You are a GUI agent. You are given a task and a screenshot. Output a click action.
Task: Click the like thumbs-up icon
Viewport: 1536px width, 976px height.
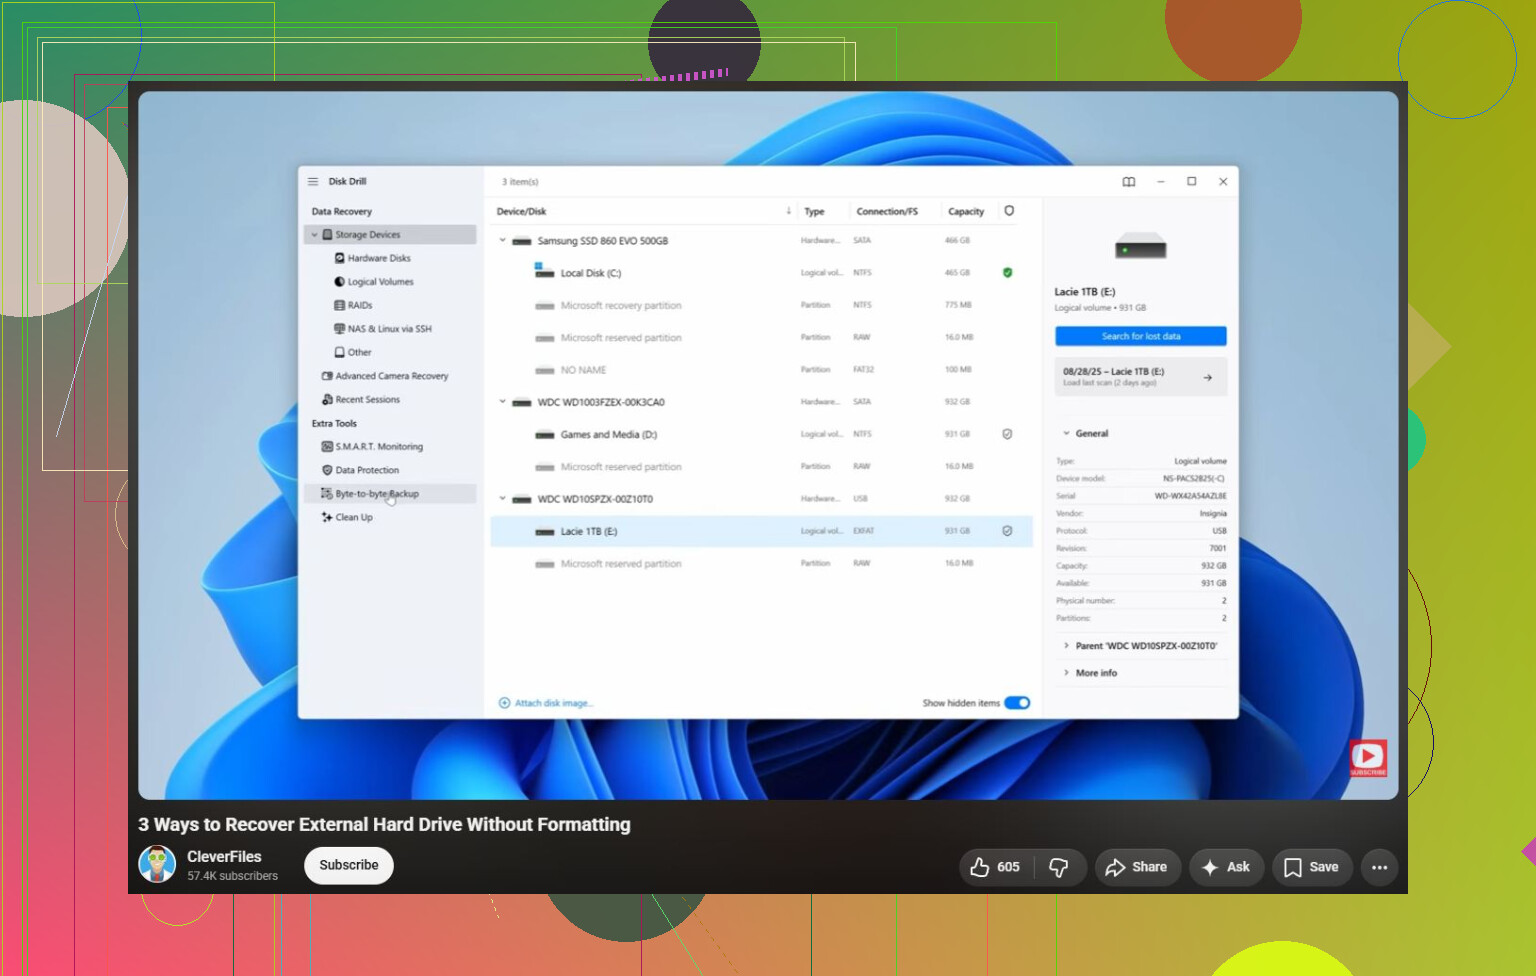[980, 867]
